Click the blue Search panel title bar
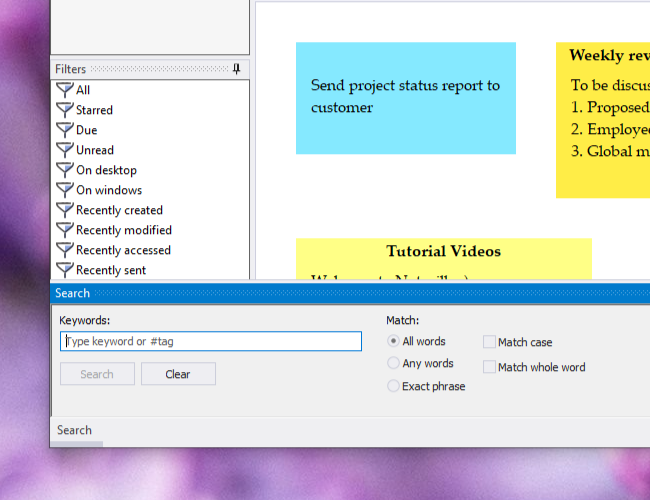 tap(350, 293)
